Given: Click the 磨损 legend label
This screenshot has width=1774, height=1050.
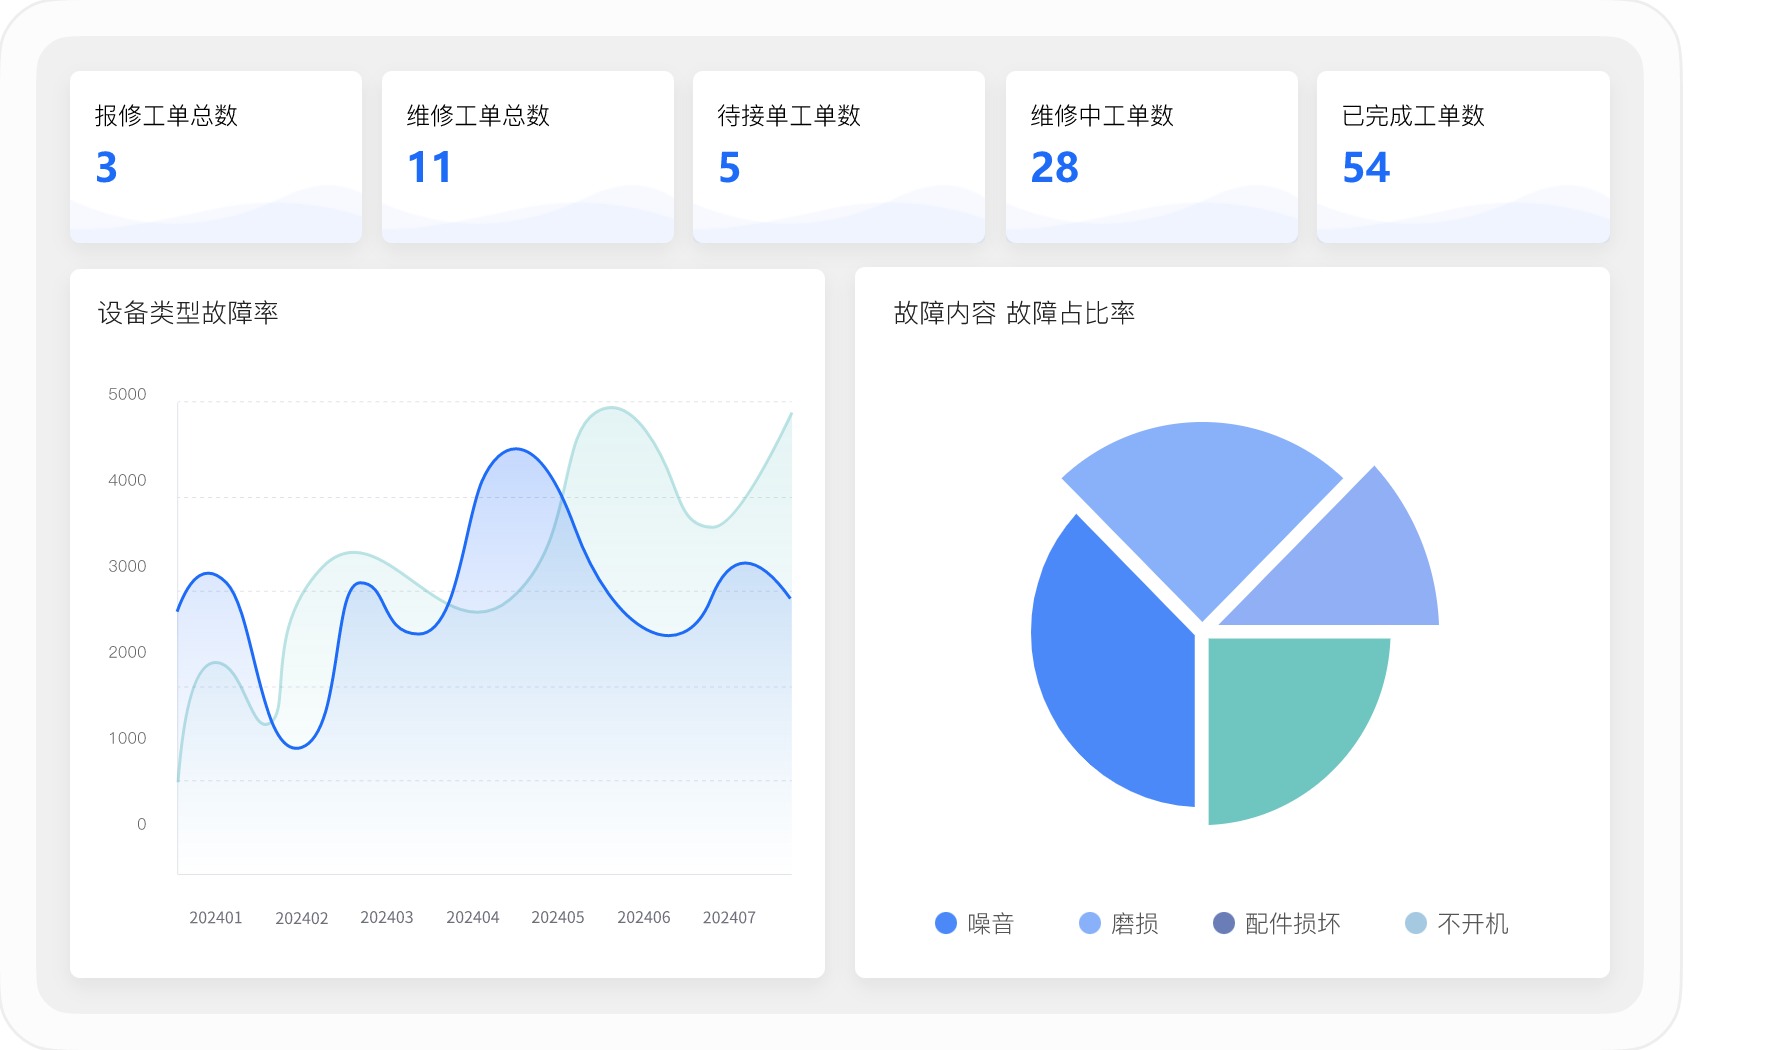Looking at the screenshot, I should click(x=1135, y=924).
